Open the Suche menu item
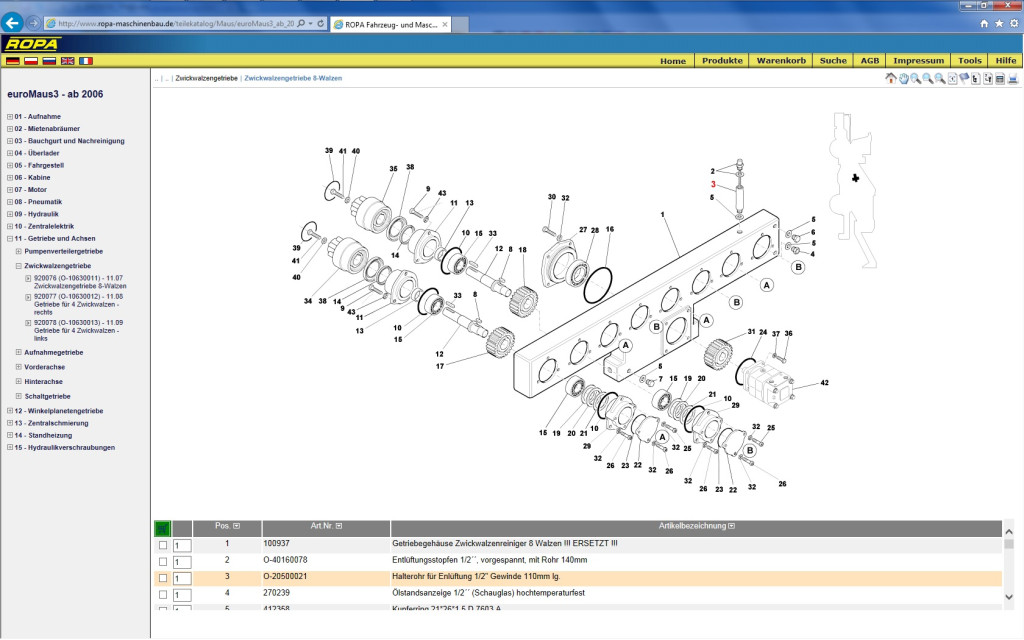 coord(833,61)
